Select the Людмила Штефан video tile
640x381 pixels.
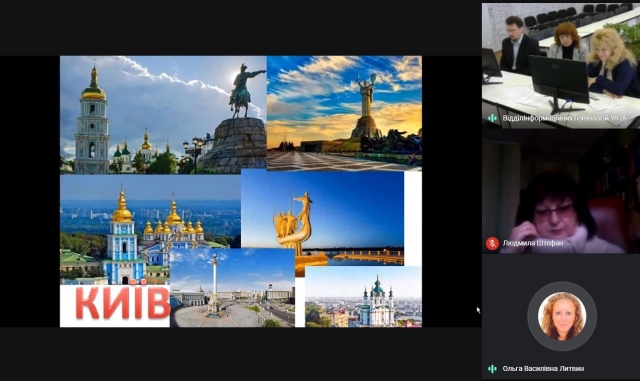pos(561,192)
